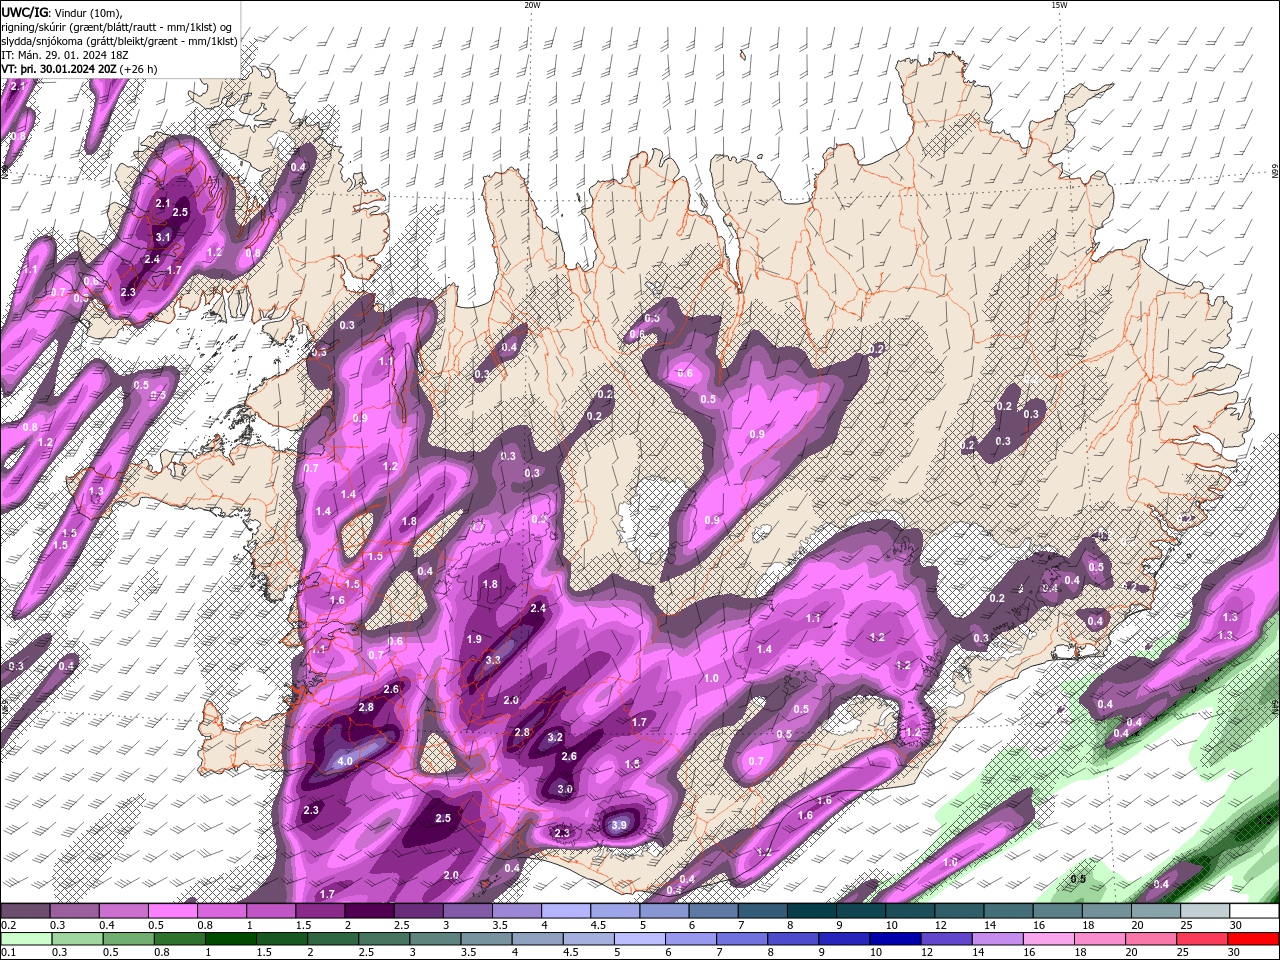The image size is (1280, 960).
Task: Select the rain legend swatch between 20 and 25
Action: (x=1152, y=938)
